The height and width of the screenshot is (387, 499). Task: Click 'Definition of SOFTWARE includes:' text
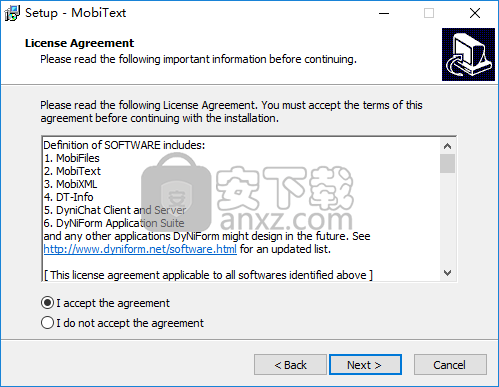click(x=124, y=145)
